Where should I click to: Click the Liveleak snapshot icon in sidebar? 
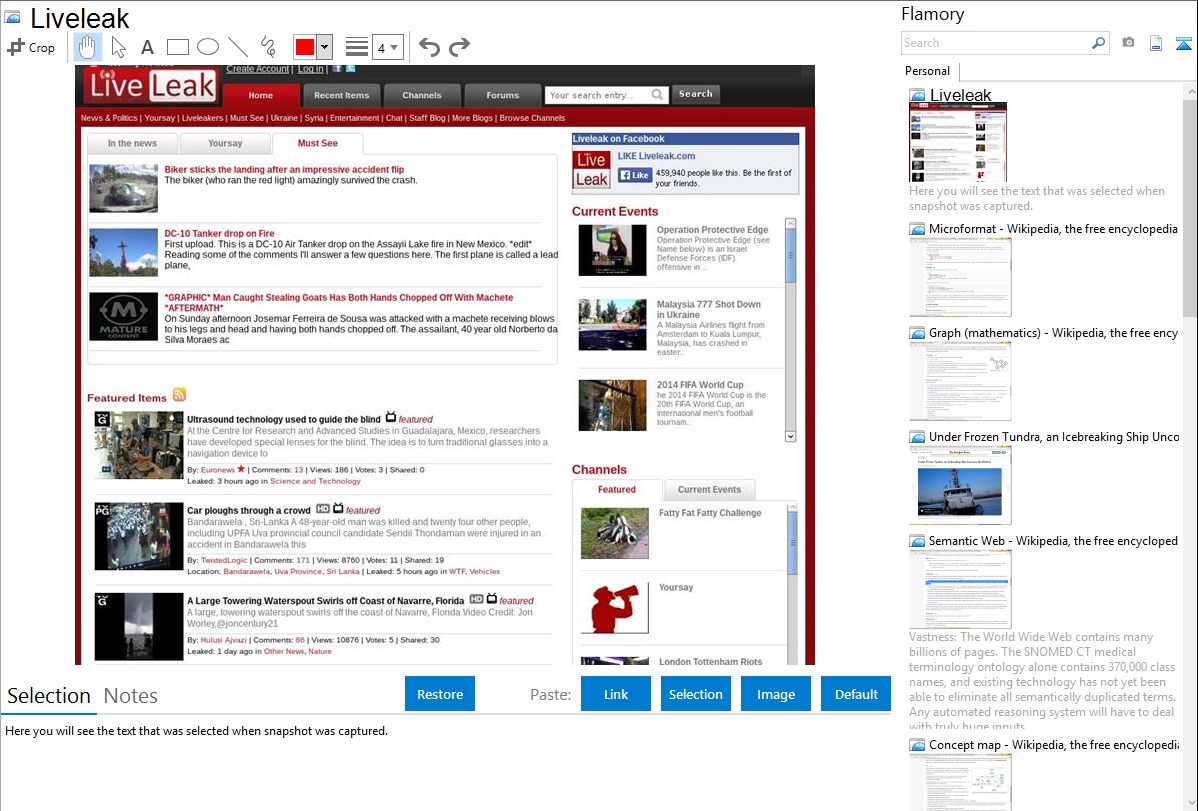(x=917, y=96)
